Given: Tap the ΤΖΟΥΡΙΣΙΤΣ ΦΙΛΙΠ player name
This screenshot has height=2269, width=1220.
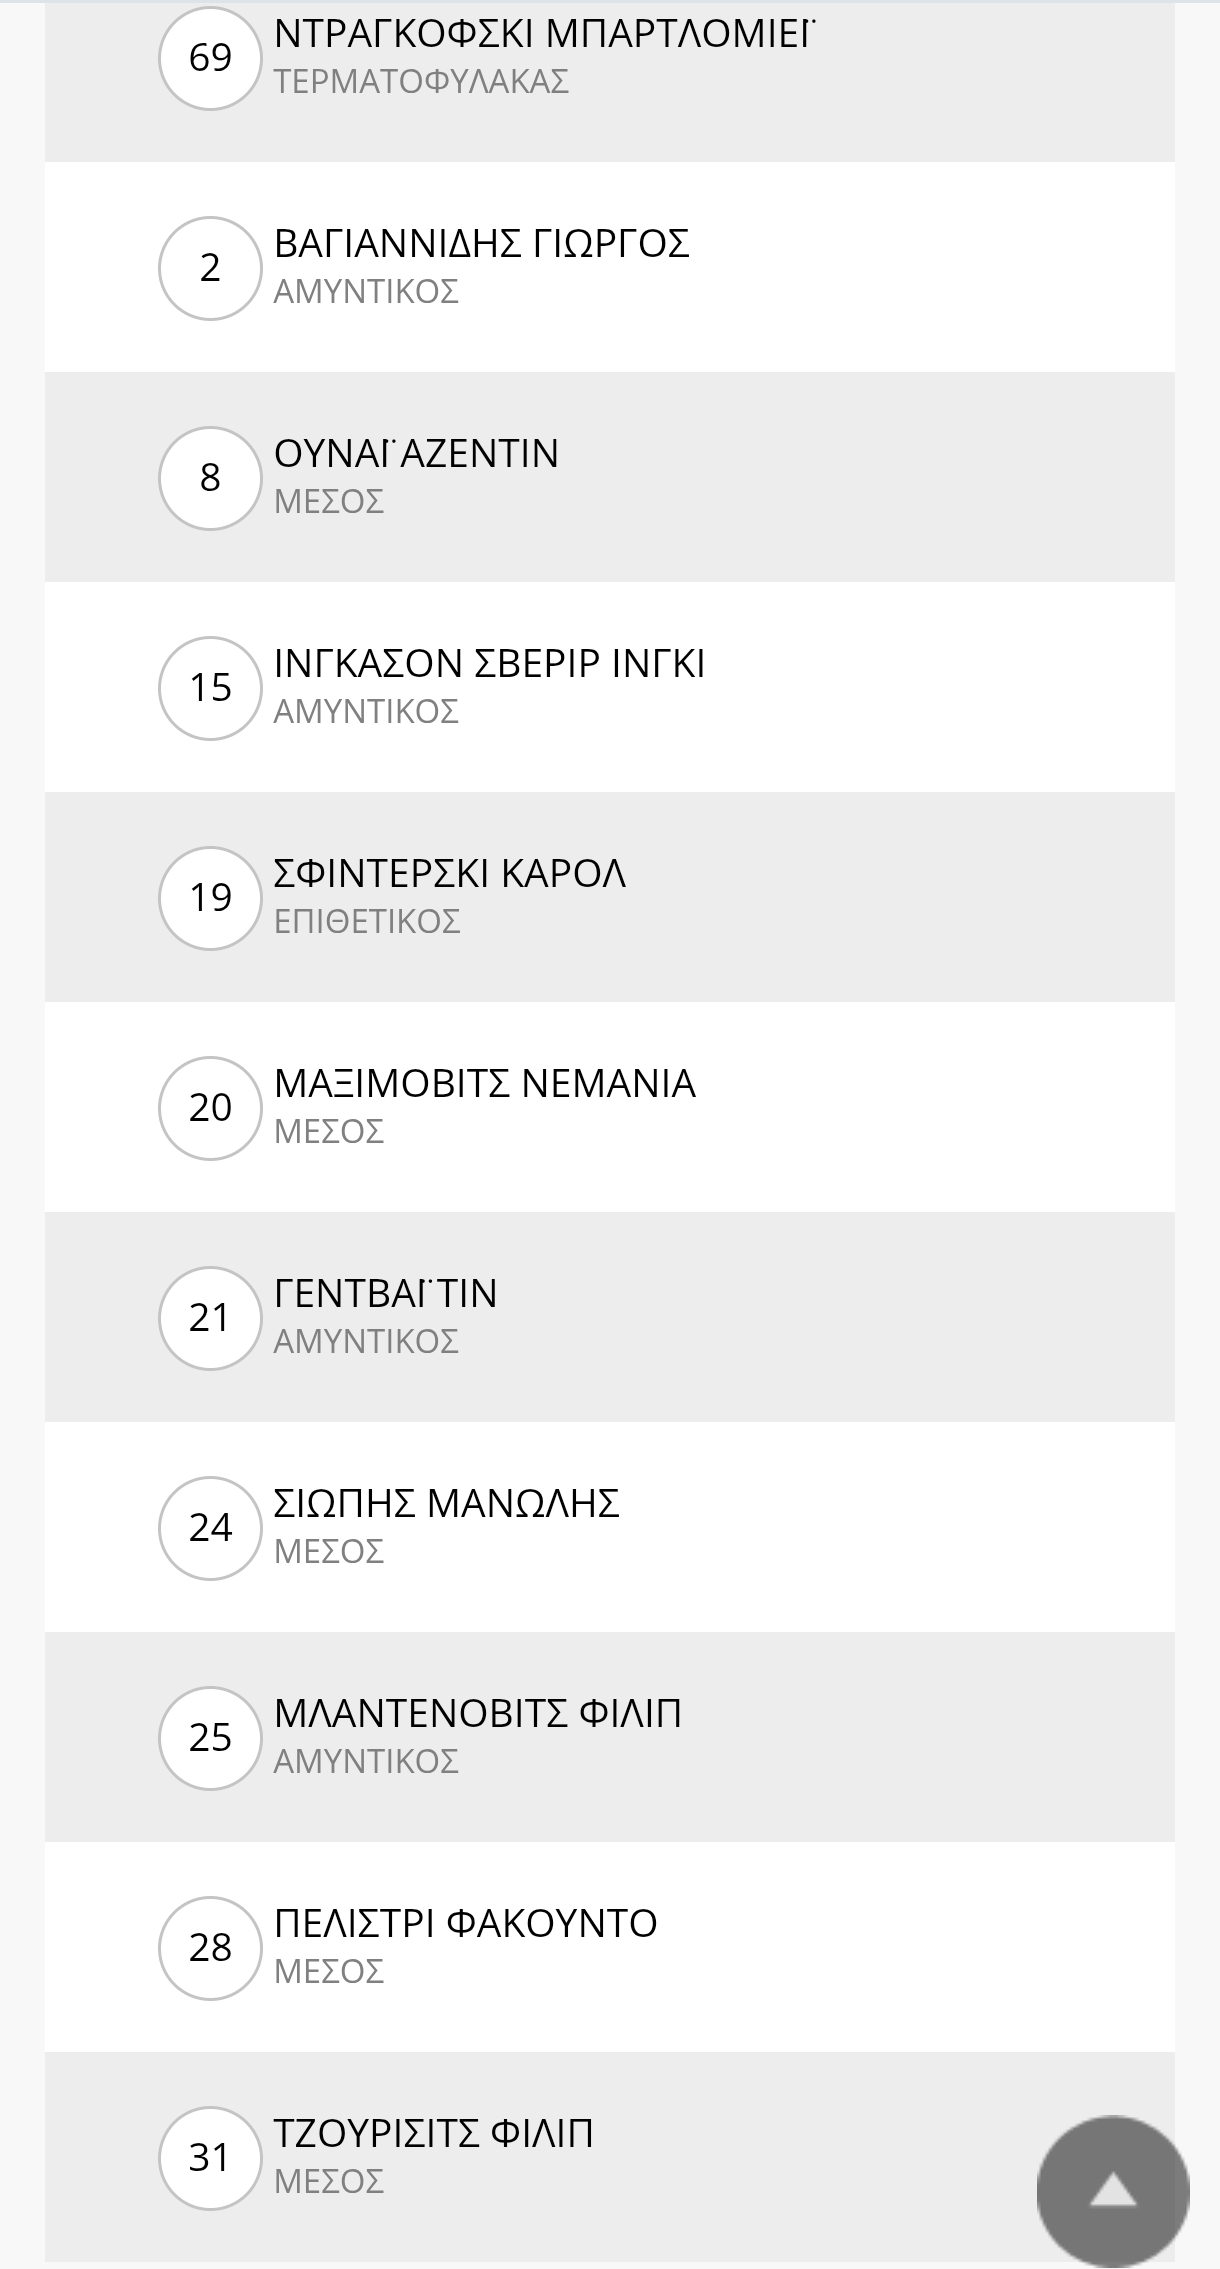Looking at the screenshot, I should (x=433, y=2134).
